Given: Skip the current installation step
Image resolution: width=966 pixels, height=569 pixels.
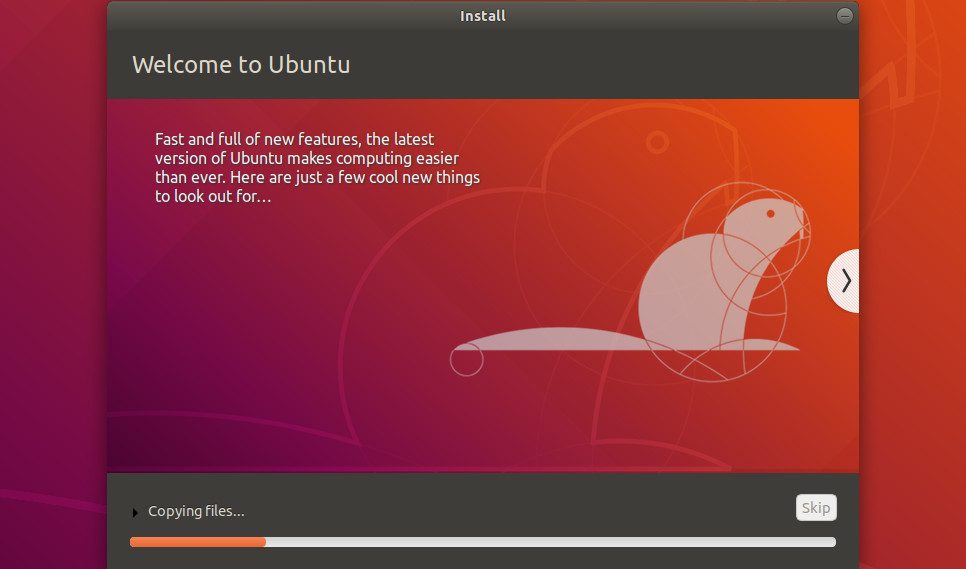Looking at the screenshot, I should pos(816,507).
